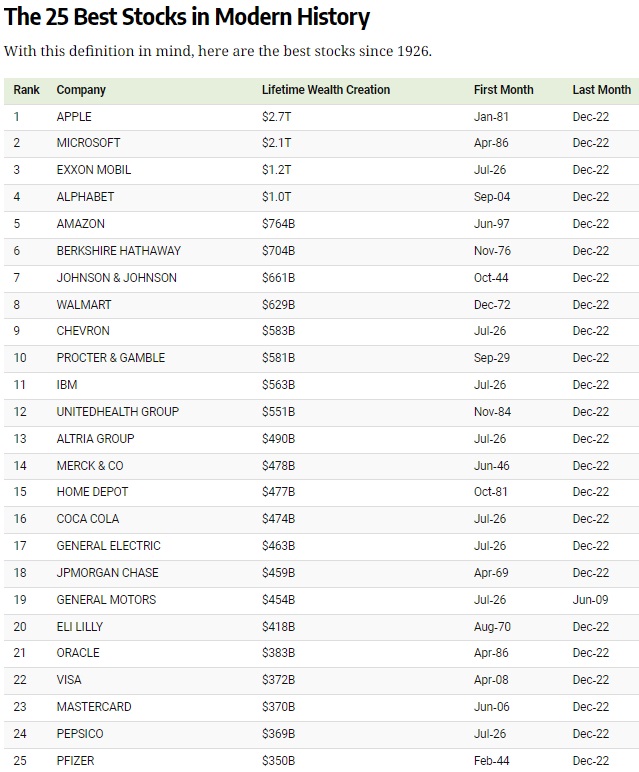Viewport: 639px width, 772px height.
Task: Select the EXXON MOBIL company cell
Action: point(94,170)
